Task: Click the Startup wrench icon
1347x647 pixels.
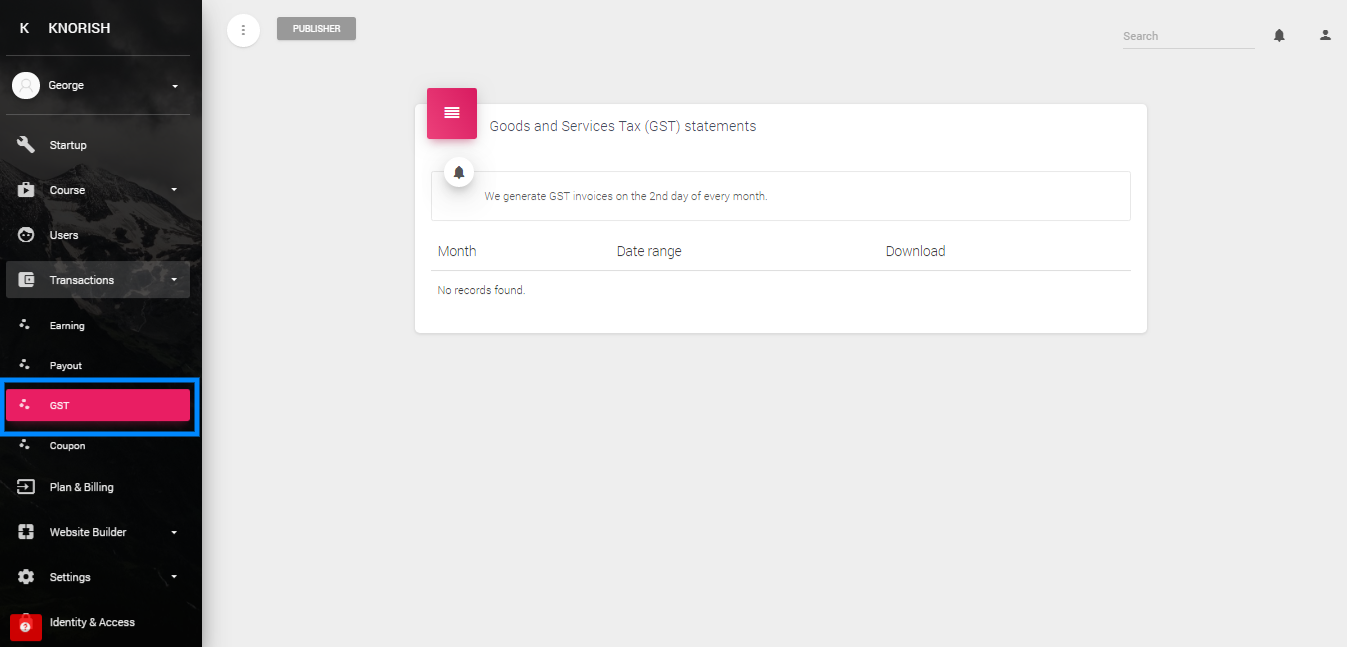Action: [x=26, y=145]
